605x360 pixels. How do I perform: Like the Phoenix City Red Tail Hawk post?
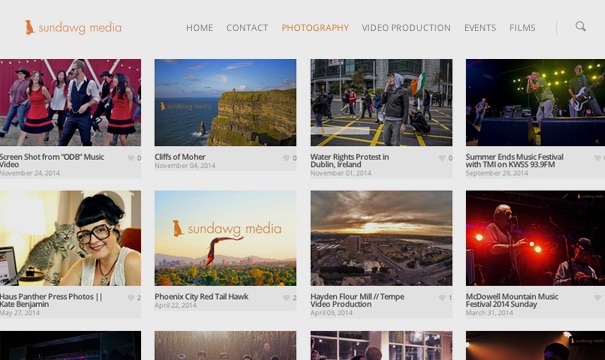[x=286, y=297]
